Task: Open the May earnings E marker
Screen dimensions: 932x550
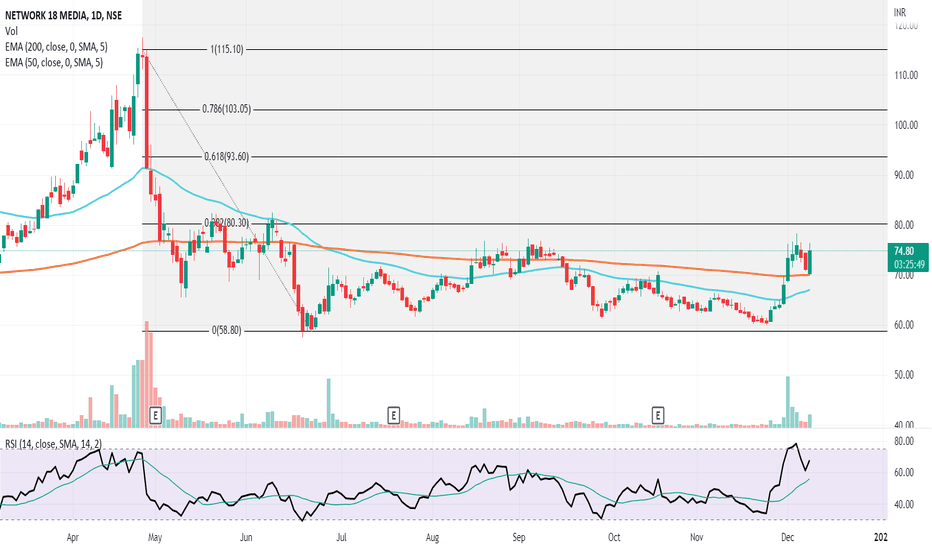Action: [155, 414]
